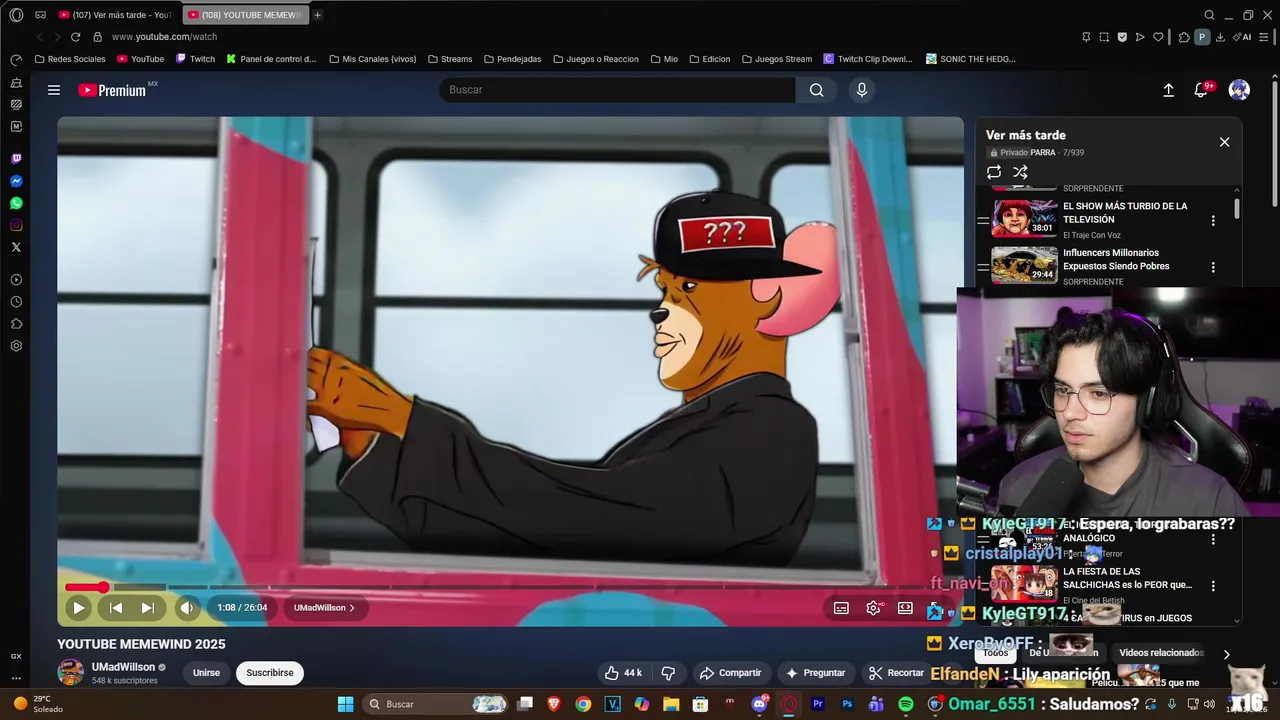Open Opera sidebar settings gear
Image resolution: width=1280 pixels, height=720 pixels.
pos(16,346)
